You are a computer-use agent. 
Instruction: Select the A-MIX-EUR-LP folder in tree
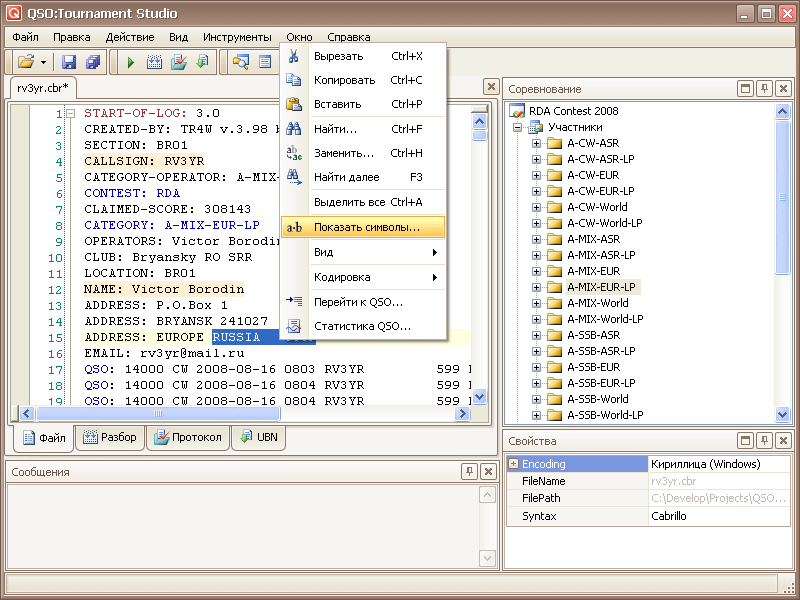pyautogui.click(x=600, y=287)
